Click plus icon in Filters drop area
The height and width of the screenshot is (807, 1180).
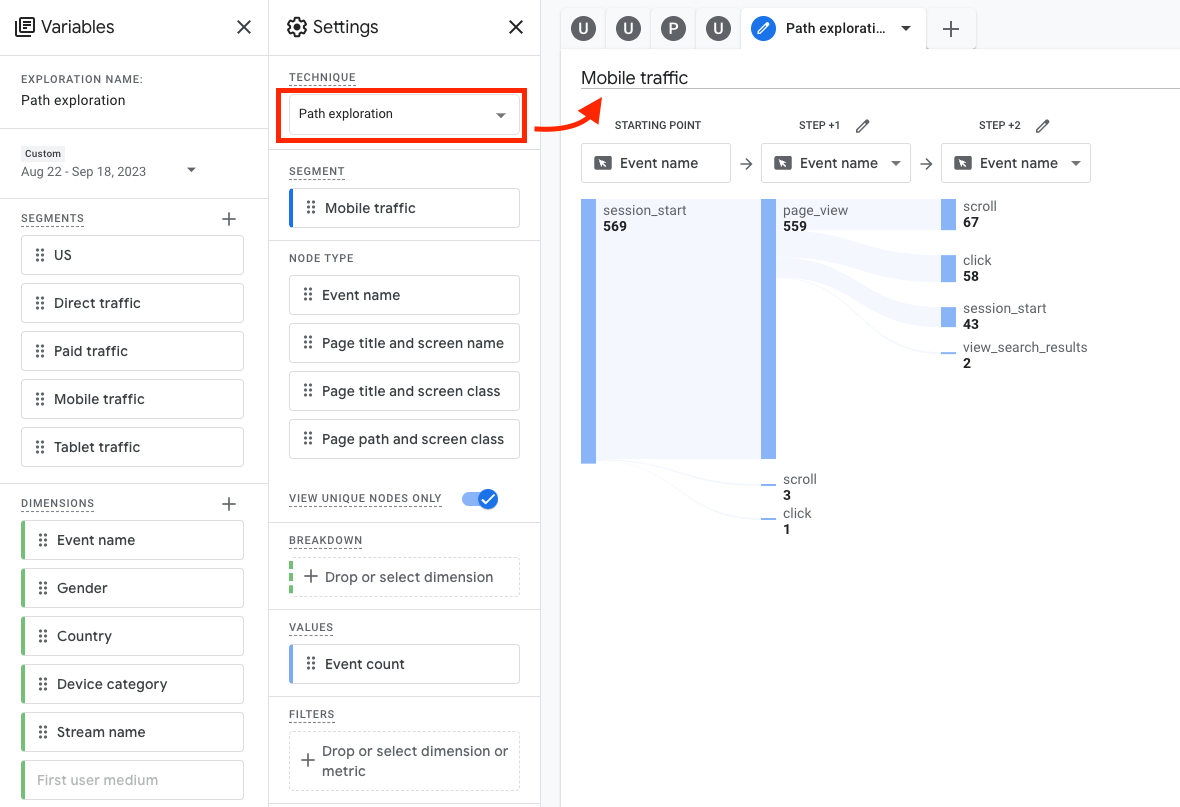click(x=308, y=760)
